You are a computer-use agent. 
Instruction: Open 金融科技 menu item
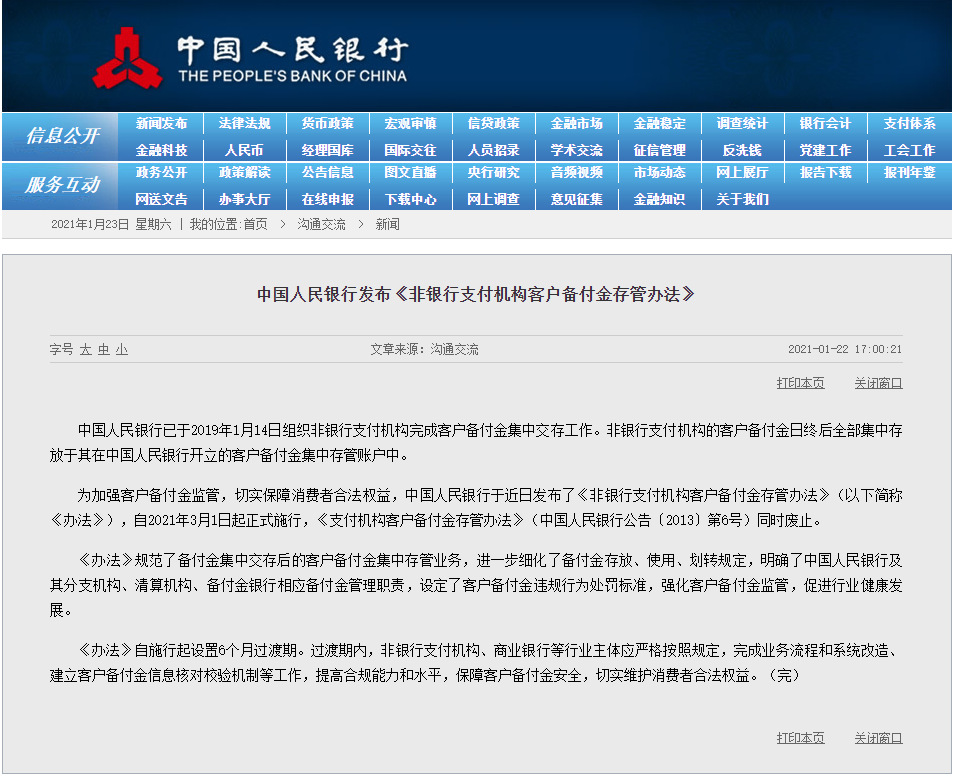(161, 150)
